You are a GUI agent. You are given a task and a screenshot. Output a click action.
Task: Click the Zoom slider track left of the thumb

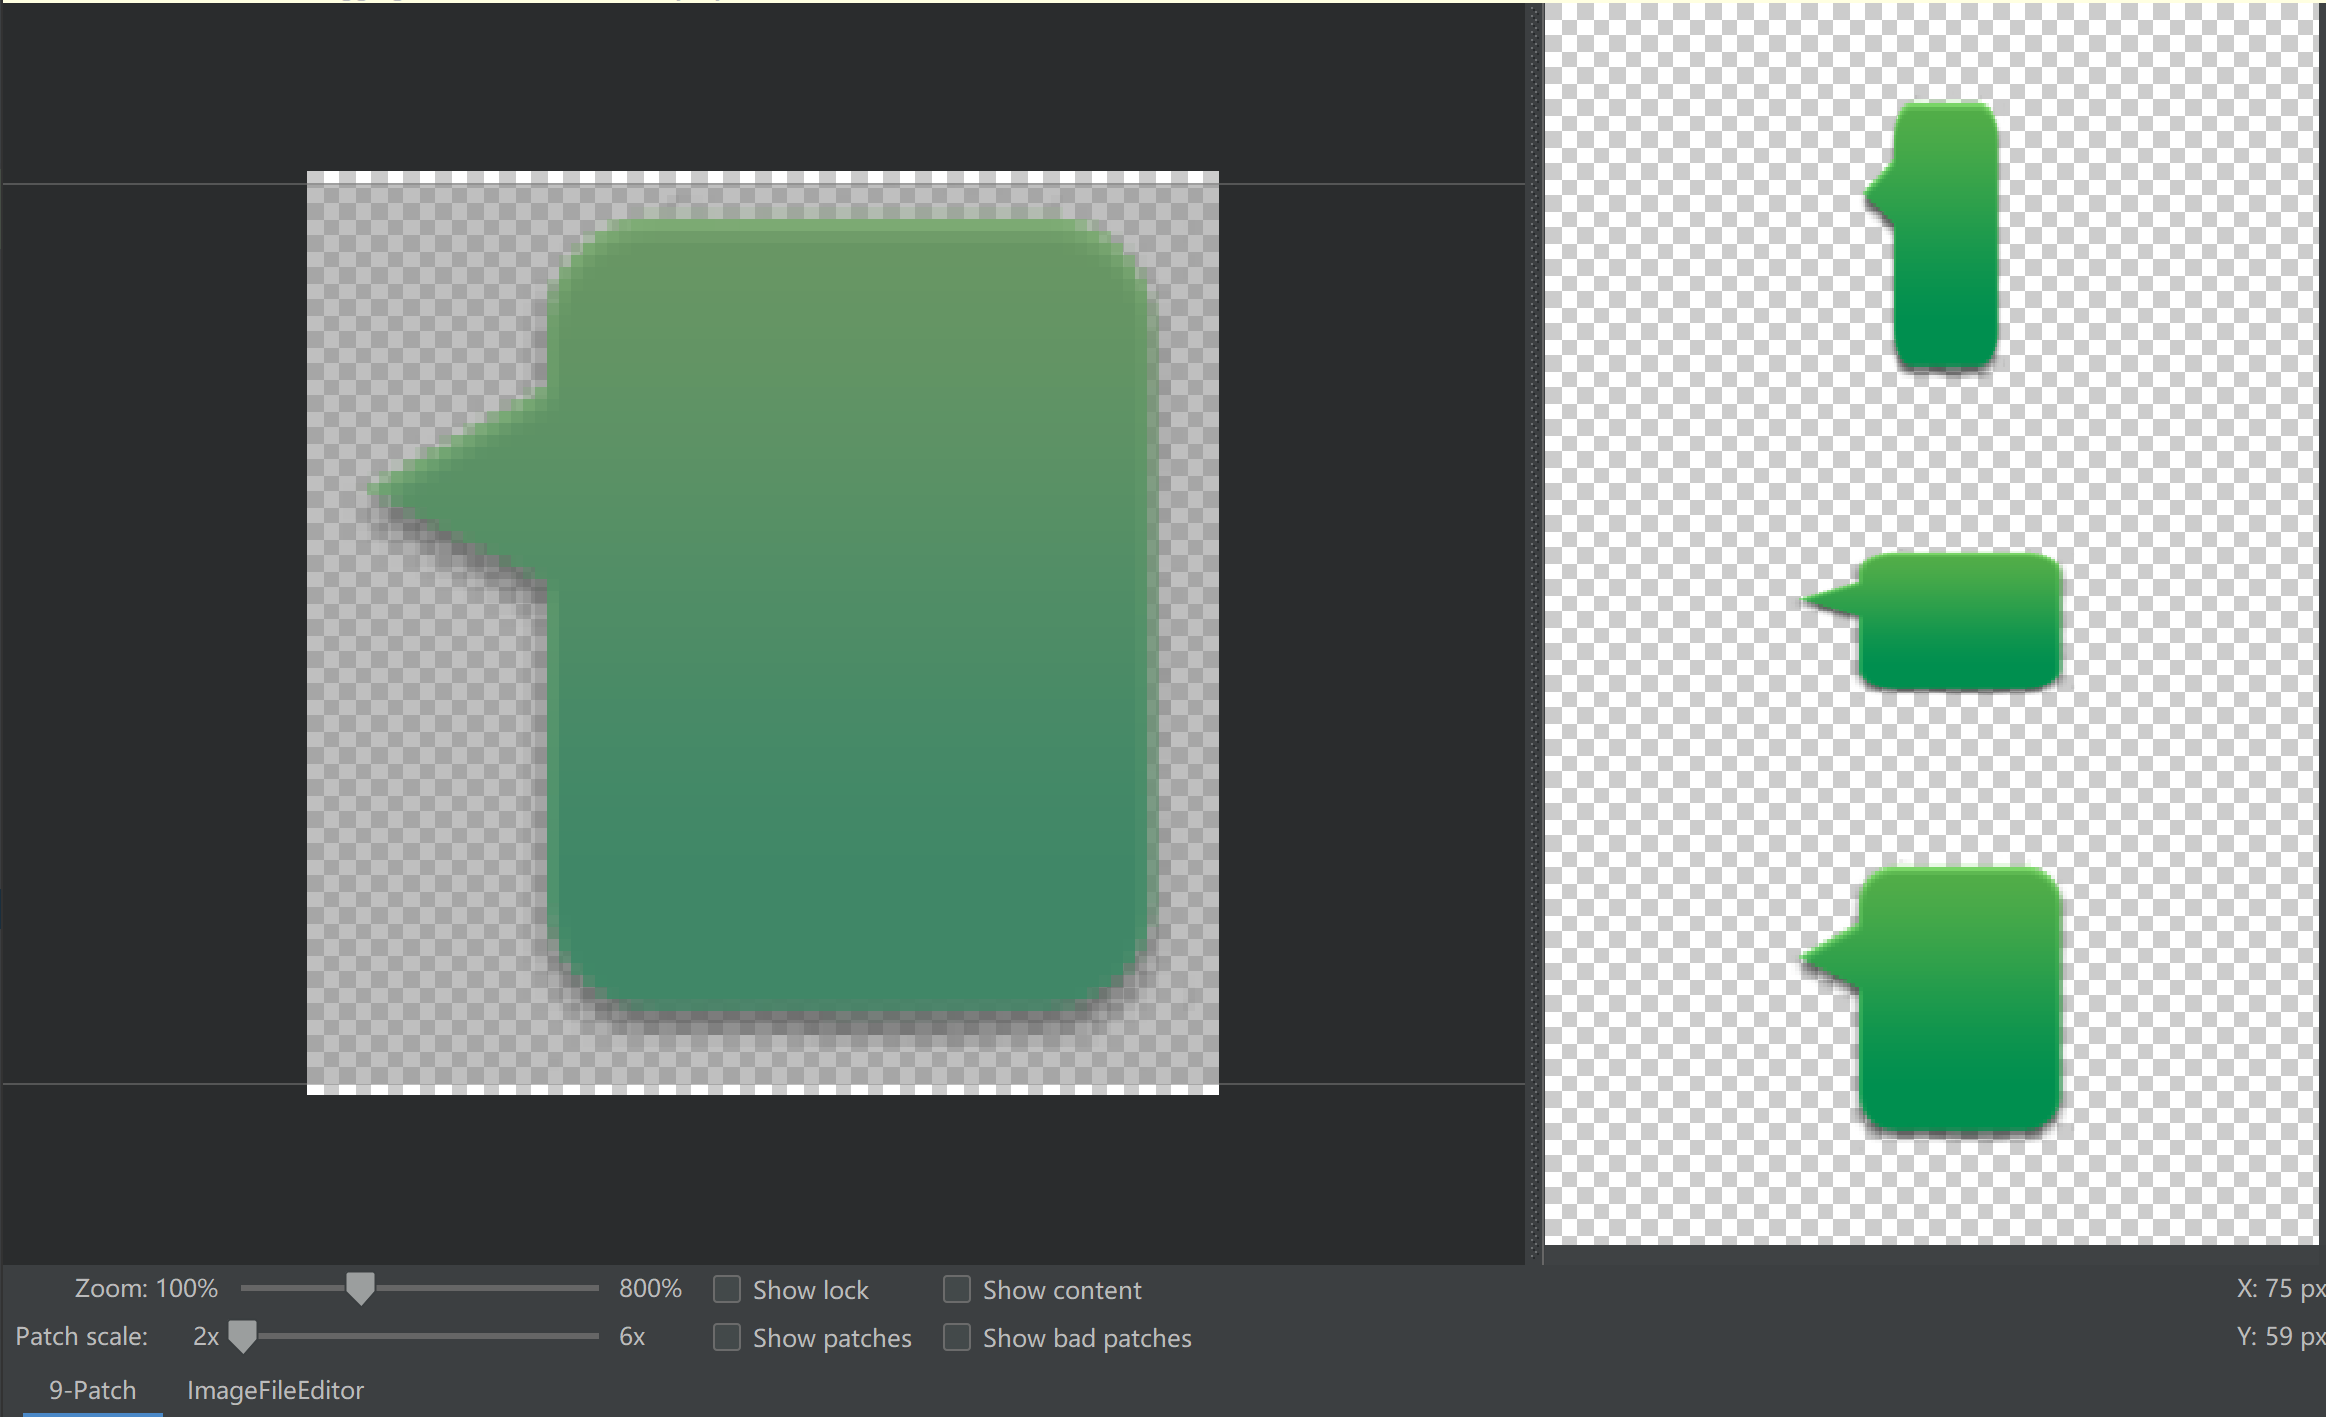point(290,1288)
